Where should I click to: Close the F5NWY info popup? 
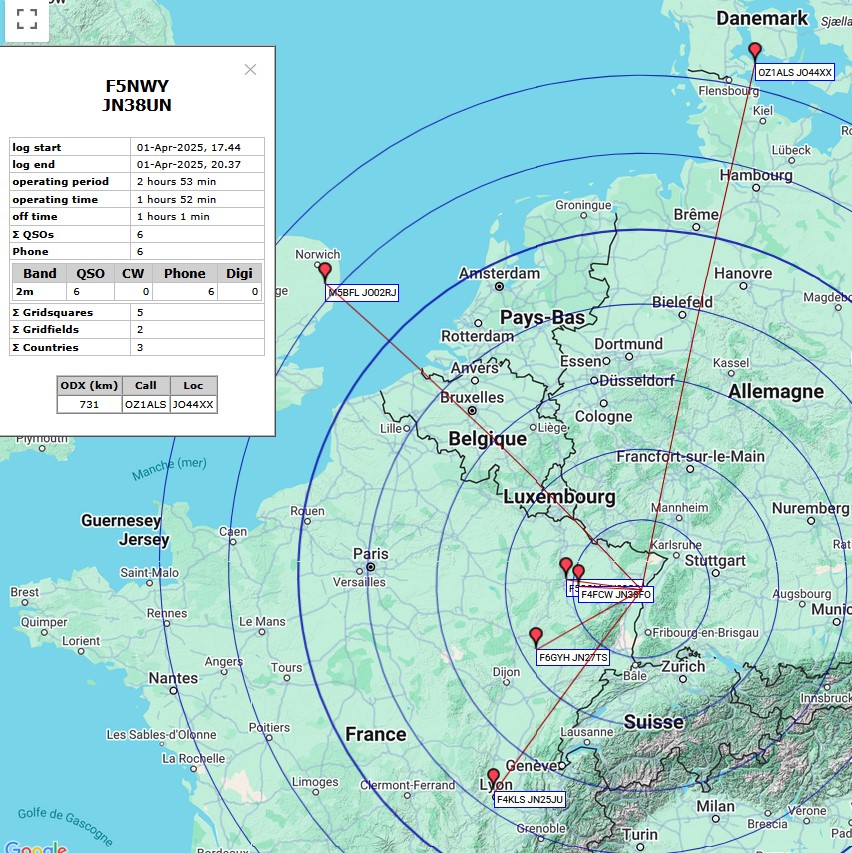250,69
